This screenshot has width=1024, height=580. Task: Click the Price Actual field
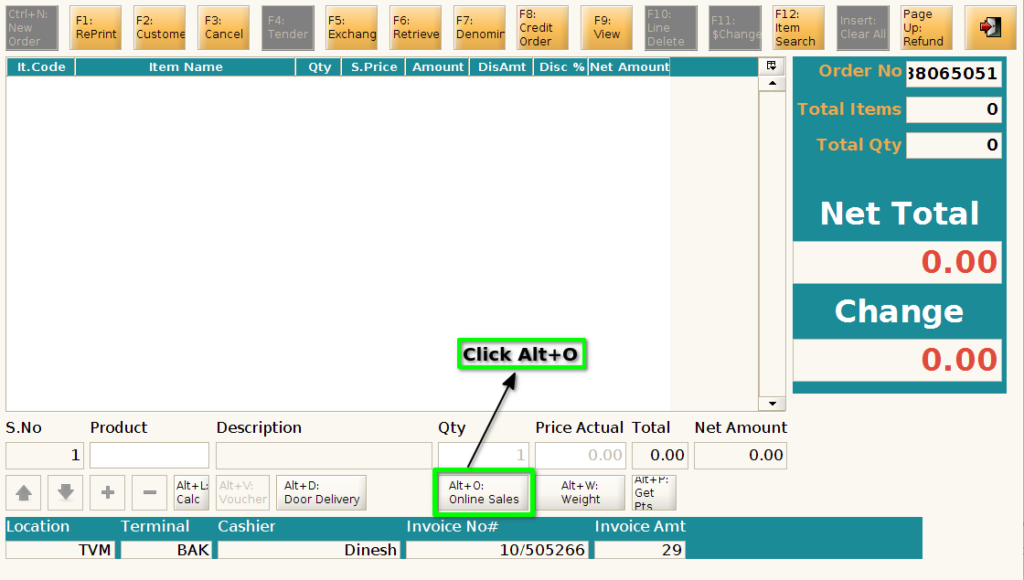coord(580,455)
